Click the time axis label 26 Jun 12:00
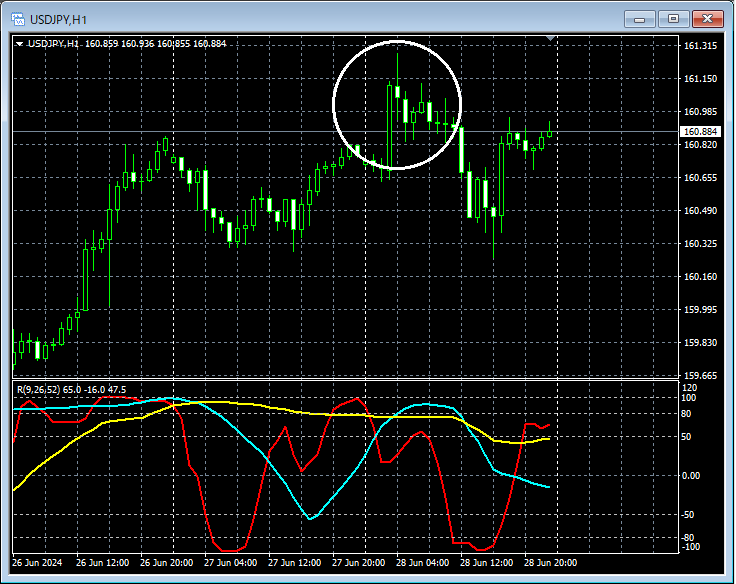Viewport: 736px width, 584px height. coord(102,562)
